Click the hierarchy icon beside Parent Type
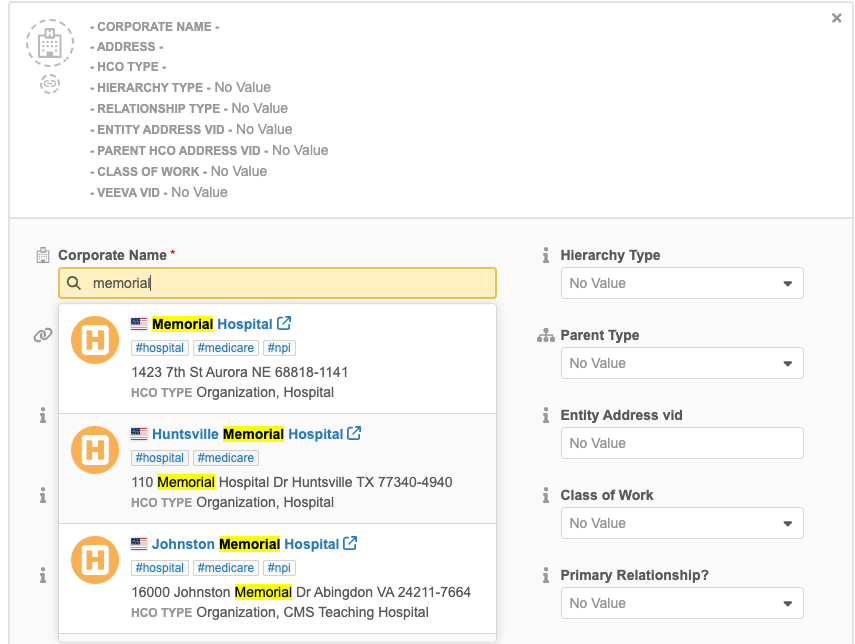The height and width of the screenshot is (644, 855). (546, 336)
